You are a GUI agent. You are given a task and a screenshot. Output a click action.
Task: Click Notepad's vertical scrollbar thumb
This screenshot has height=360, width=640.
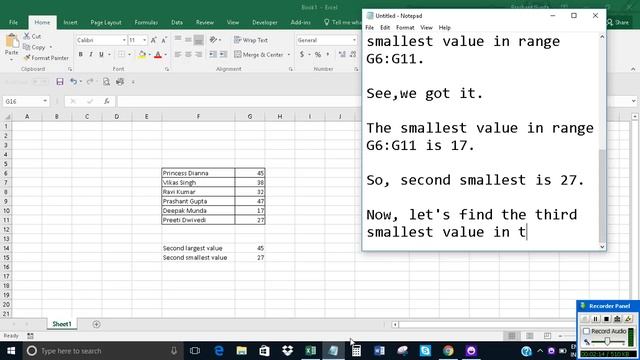tap(602, 196)
